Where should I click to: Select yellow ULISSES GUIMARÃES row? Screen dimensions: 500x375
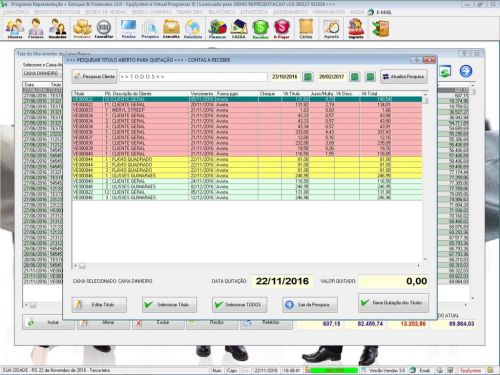click(x=247, y=176)
